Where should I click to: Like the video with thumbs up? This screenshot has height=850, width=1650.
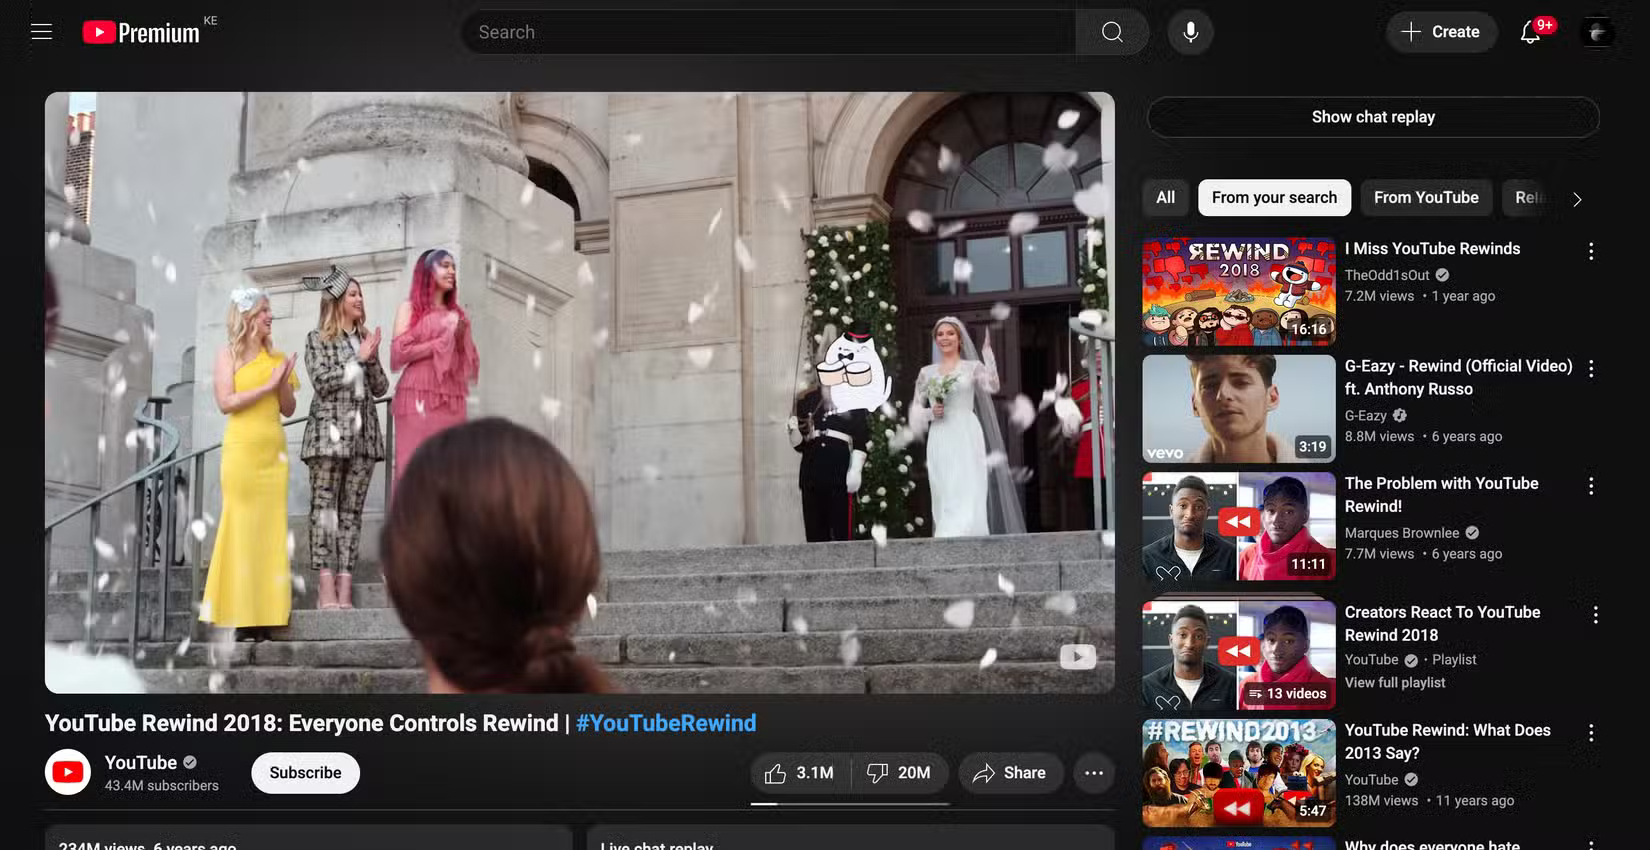[800, 773]
